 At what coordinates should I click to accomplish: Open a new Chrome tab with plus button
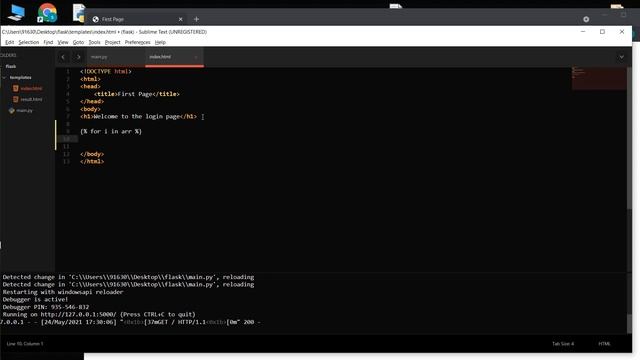pyautogui.click(x=196, y=19)
